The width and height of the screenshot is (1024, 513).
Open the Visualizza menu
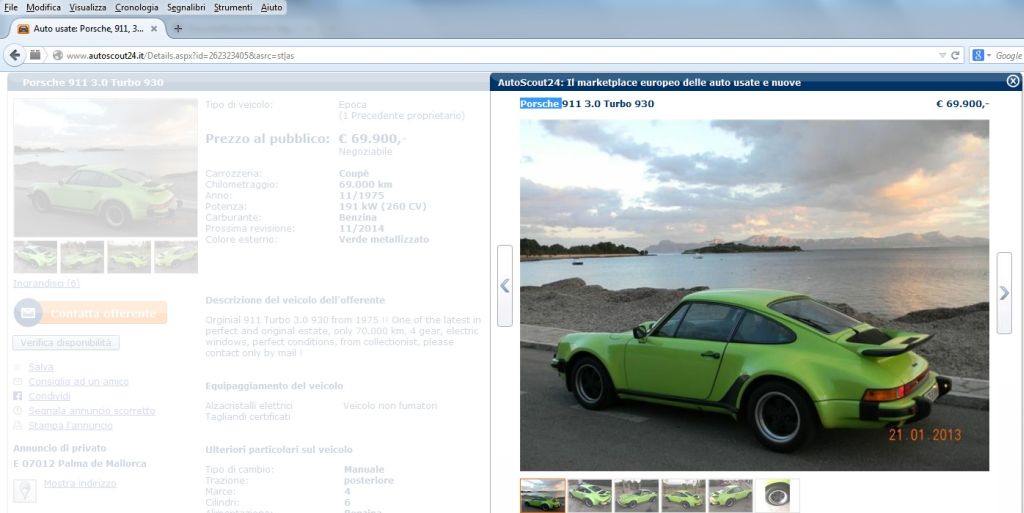point(88,8)
